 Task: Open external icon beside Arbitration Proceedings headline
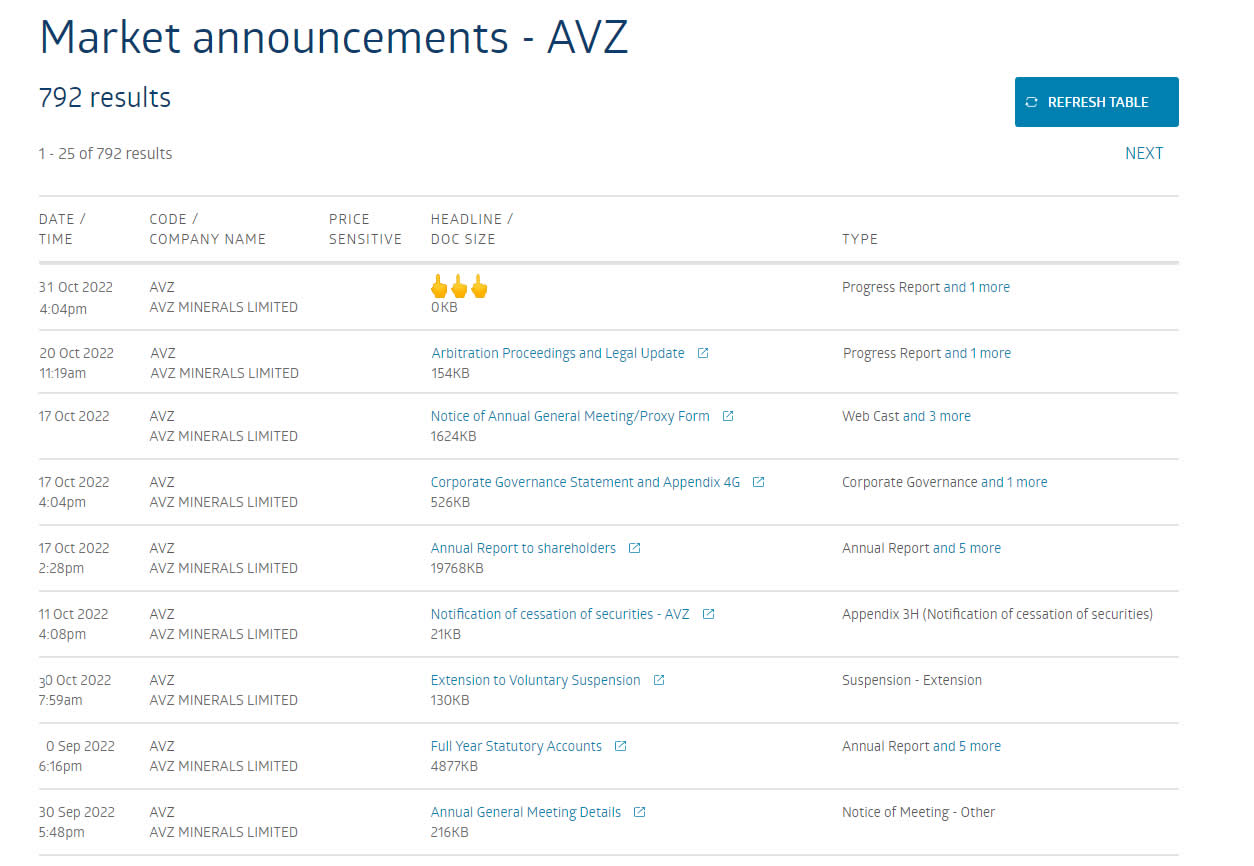[x=703, y=353]
